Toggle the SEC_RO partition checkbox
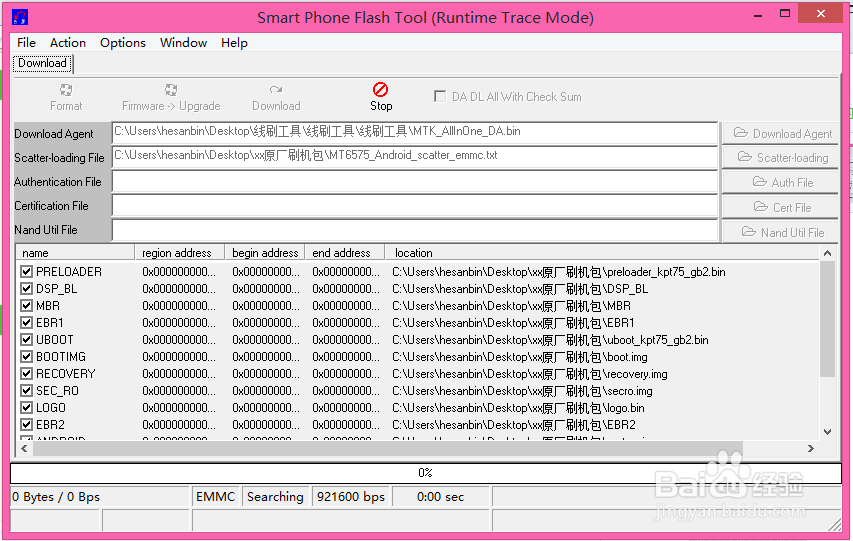Image resolution: width=853 pixels, height=541 pixels. pyautogui.click(x=26, y=390)
